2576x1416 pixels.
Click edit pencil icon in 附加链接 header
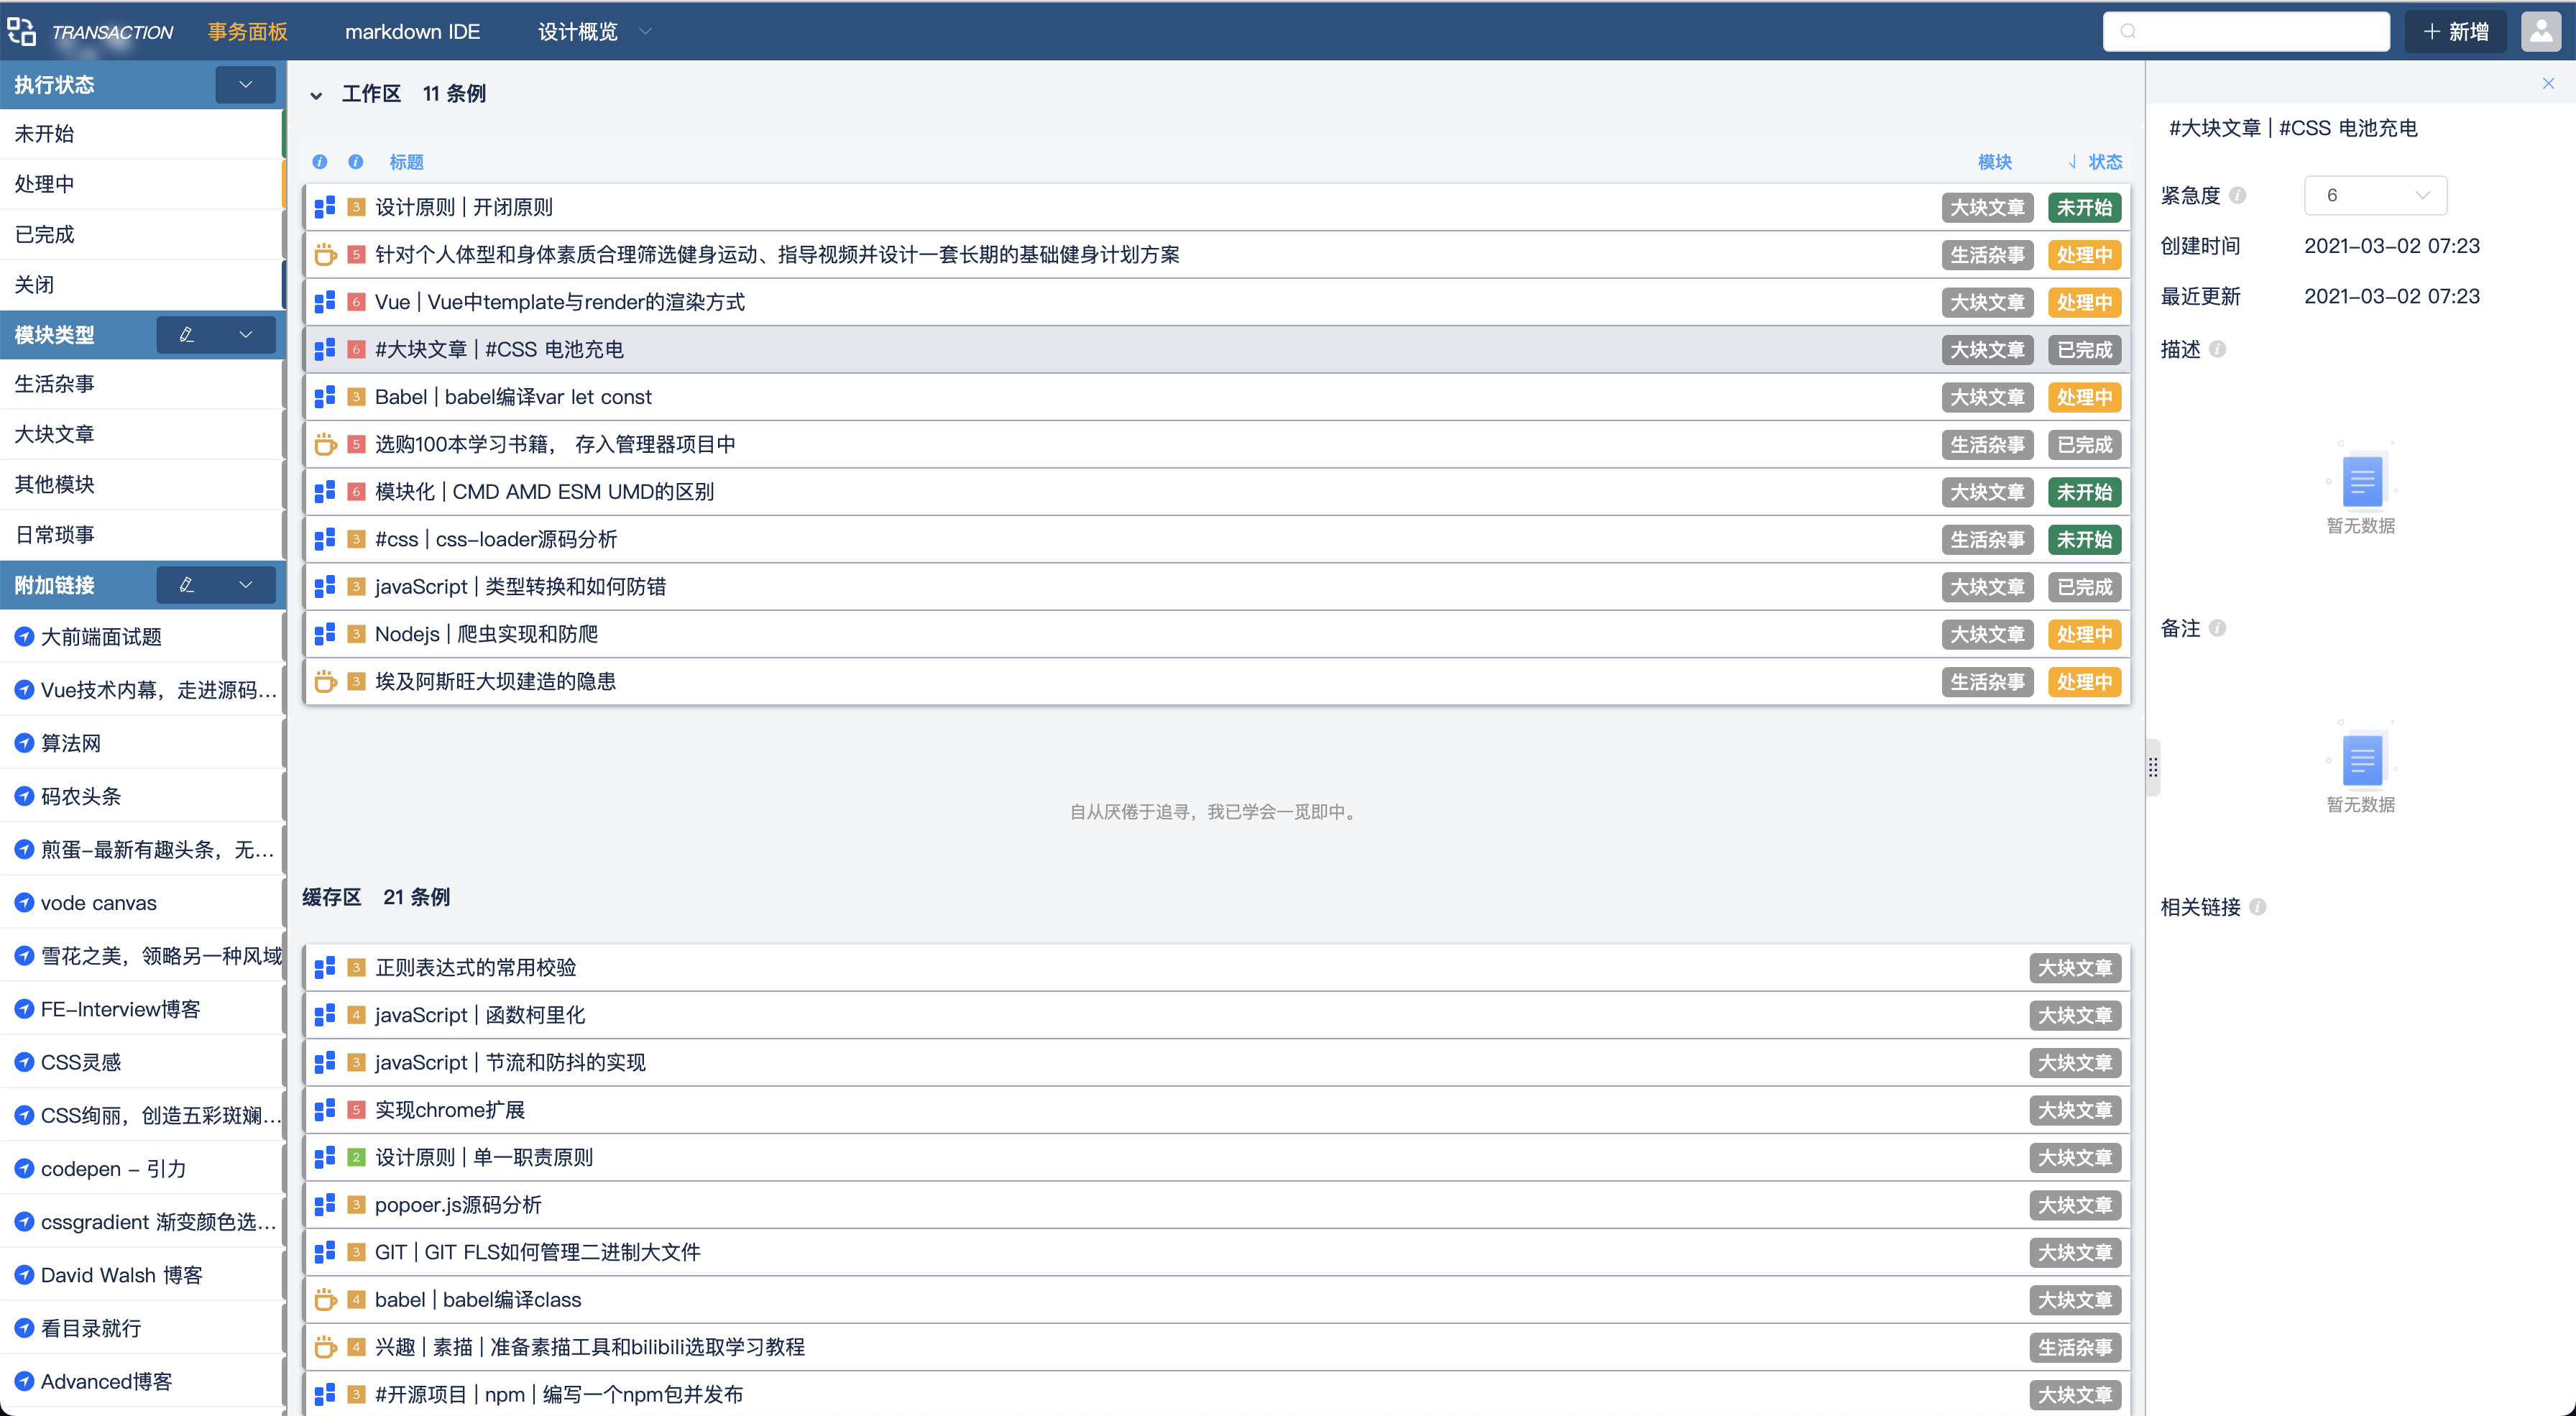click(186, 584)
